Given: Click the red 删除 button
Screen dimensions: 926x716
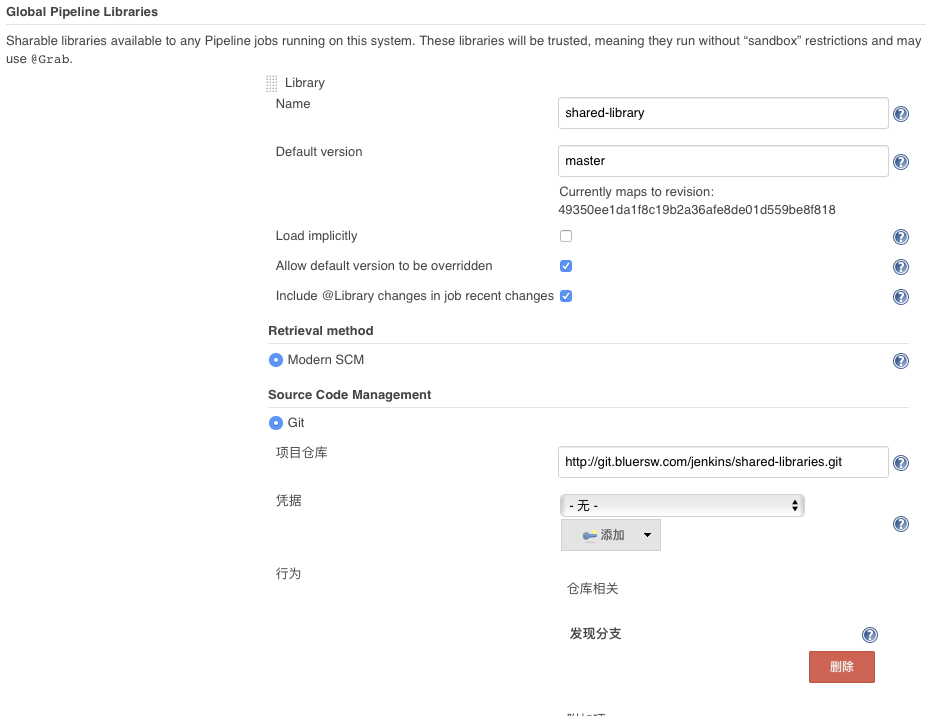Looking at the screenshot, I should pyautogui.click(x=842, y=667).
